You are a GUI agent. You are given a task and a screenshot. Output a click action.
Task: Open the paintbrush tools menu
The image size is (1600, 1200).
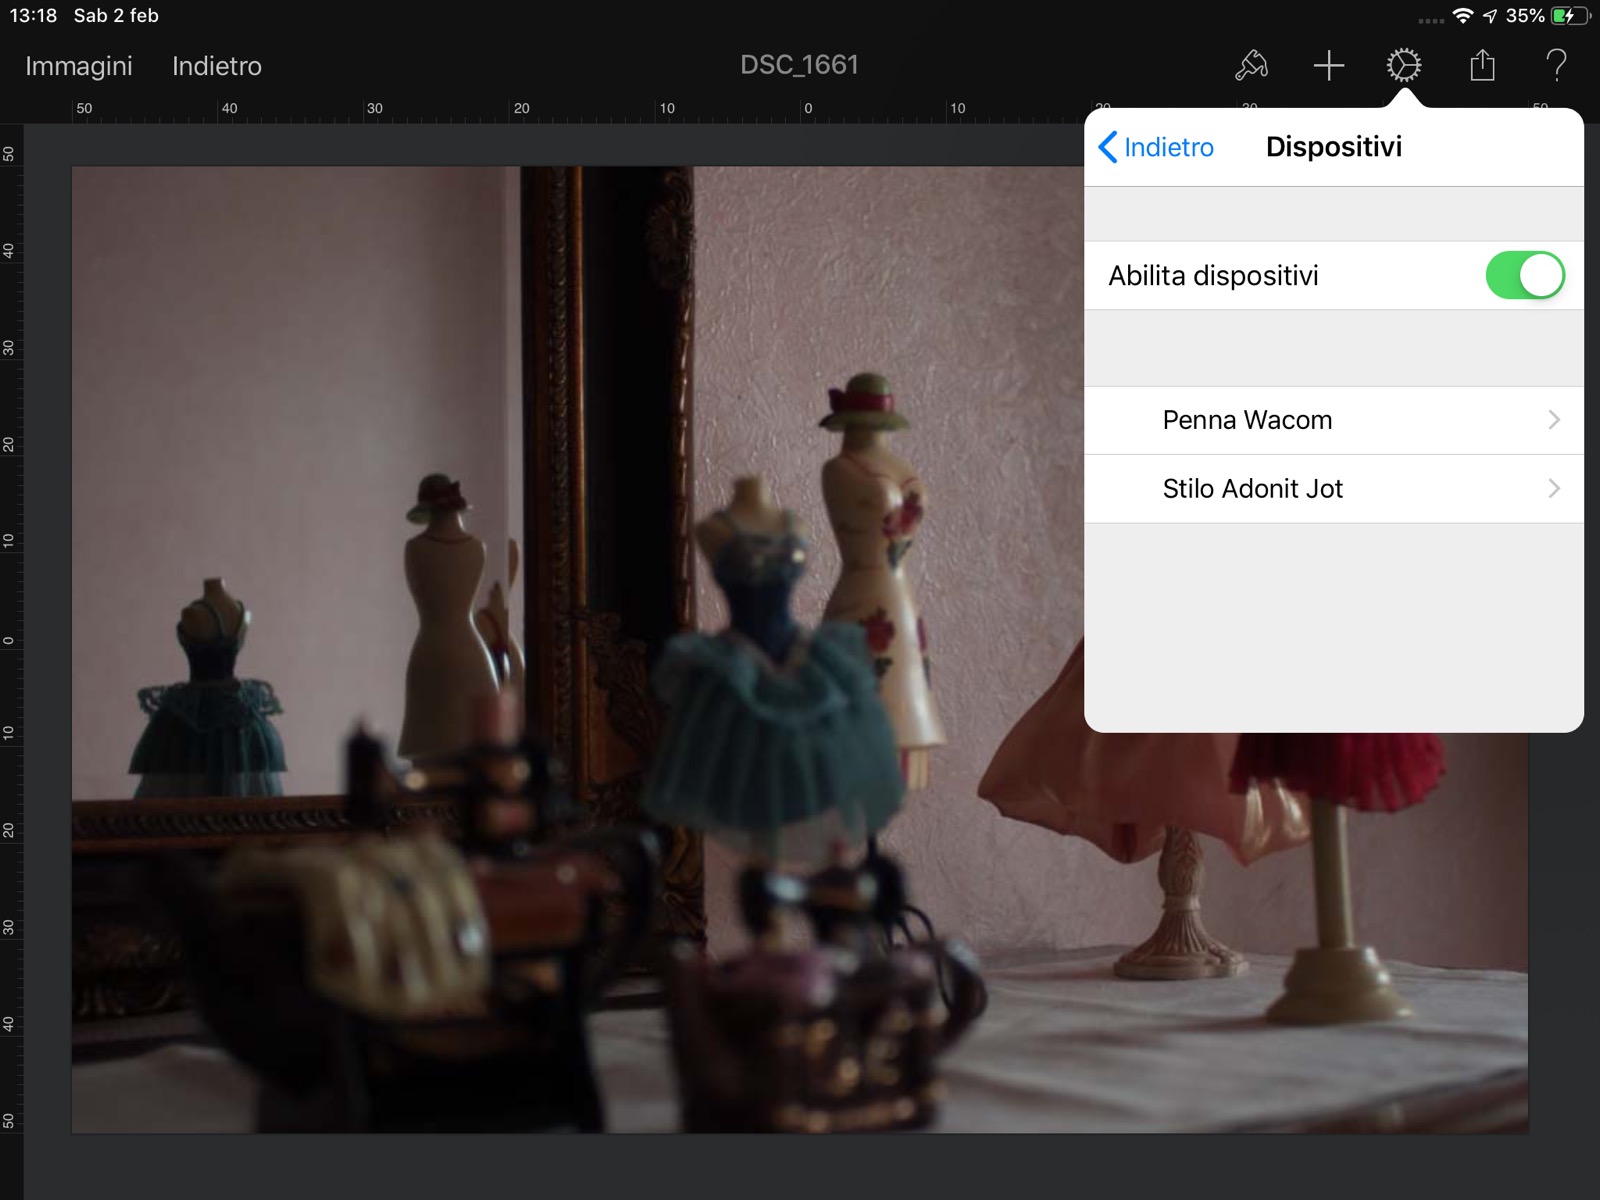[x=1251, y=66]
